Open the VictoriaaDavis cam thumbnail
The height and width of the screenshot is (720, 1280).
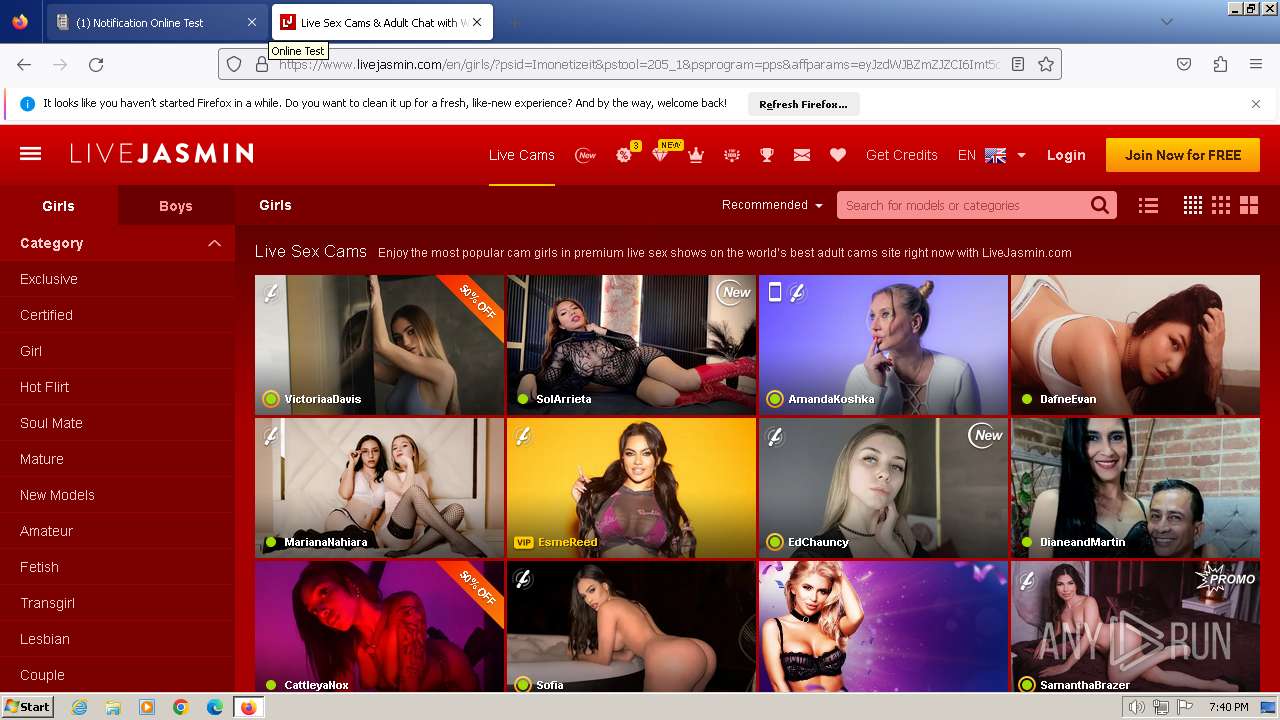pos(379,345)
